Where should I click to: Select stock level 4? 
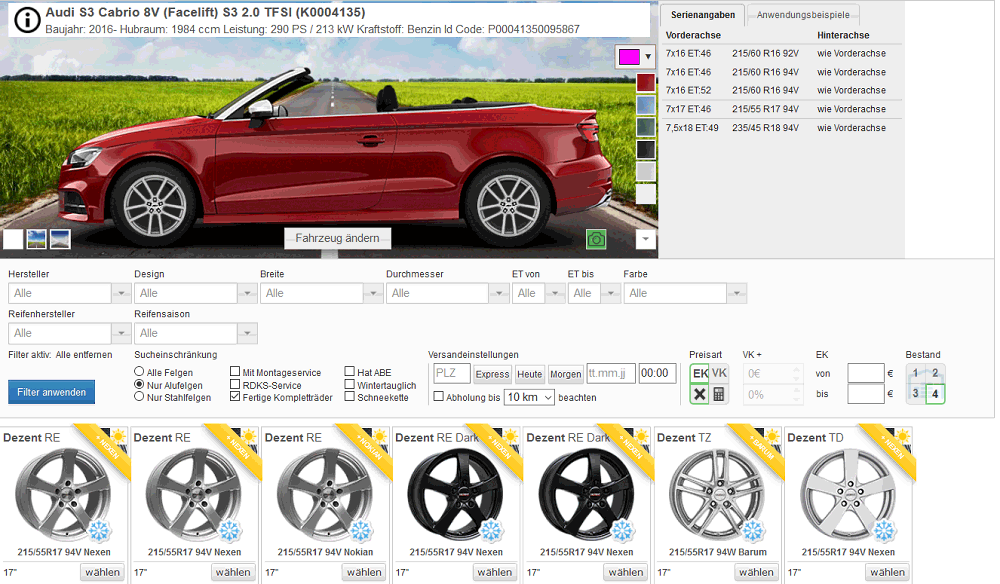935,393
